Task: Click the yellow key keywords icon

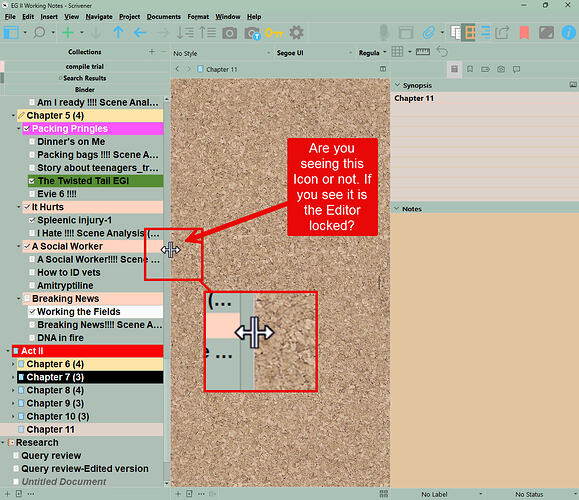Action: [274, 33]
